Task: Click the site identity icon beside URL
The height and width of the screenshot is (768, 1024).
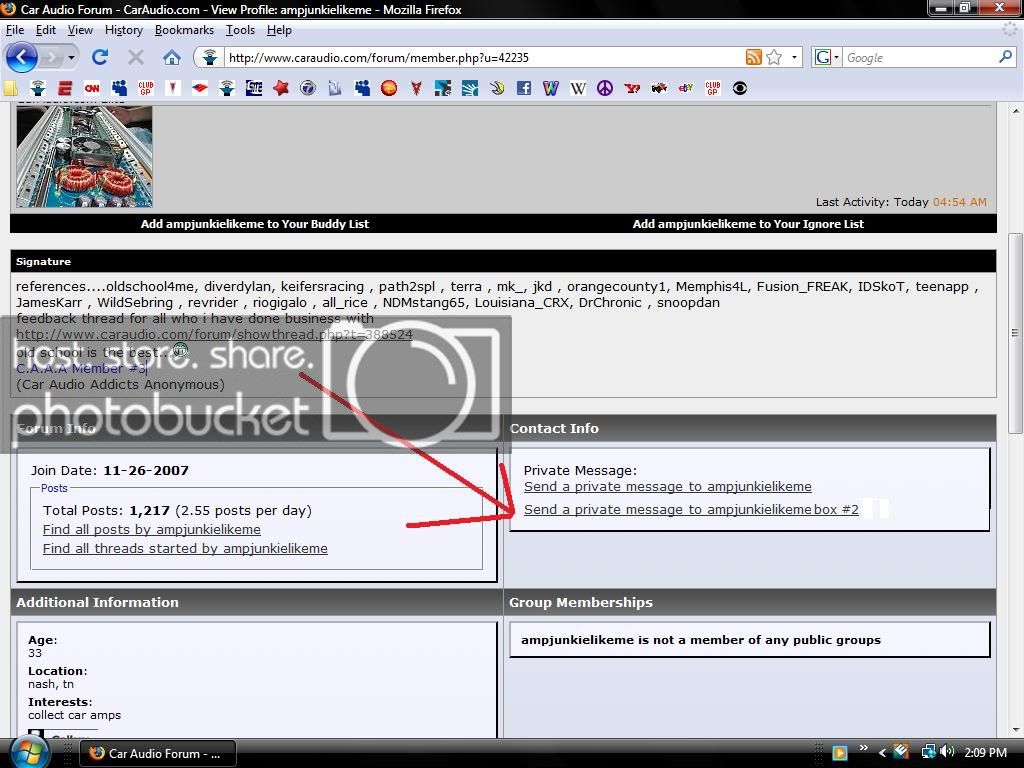Action: [209, 57]
